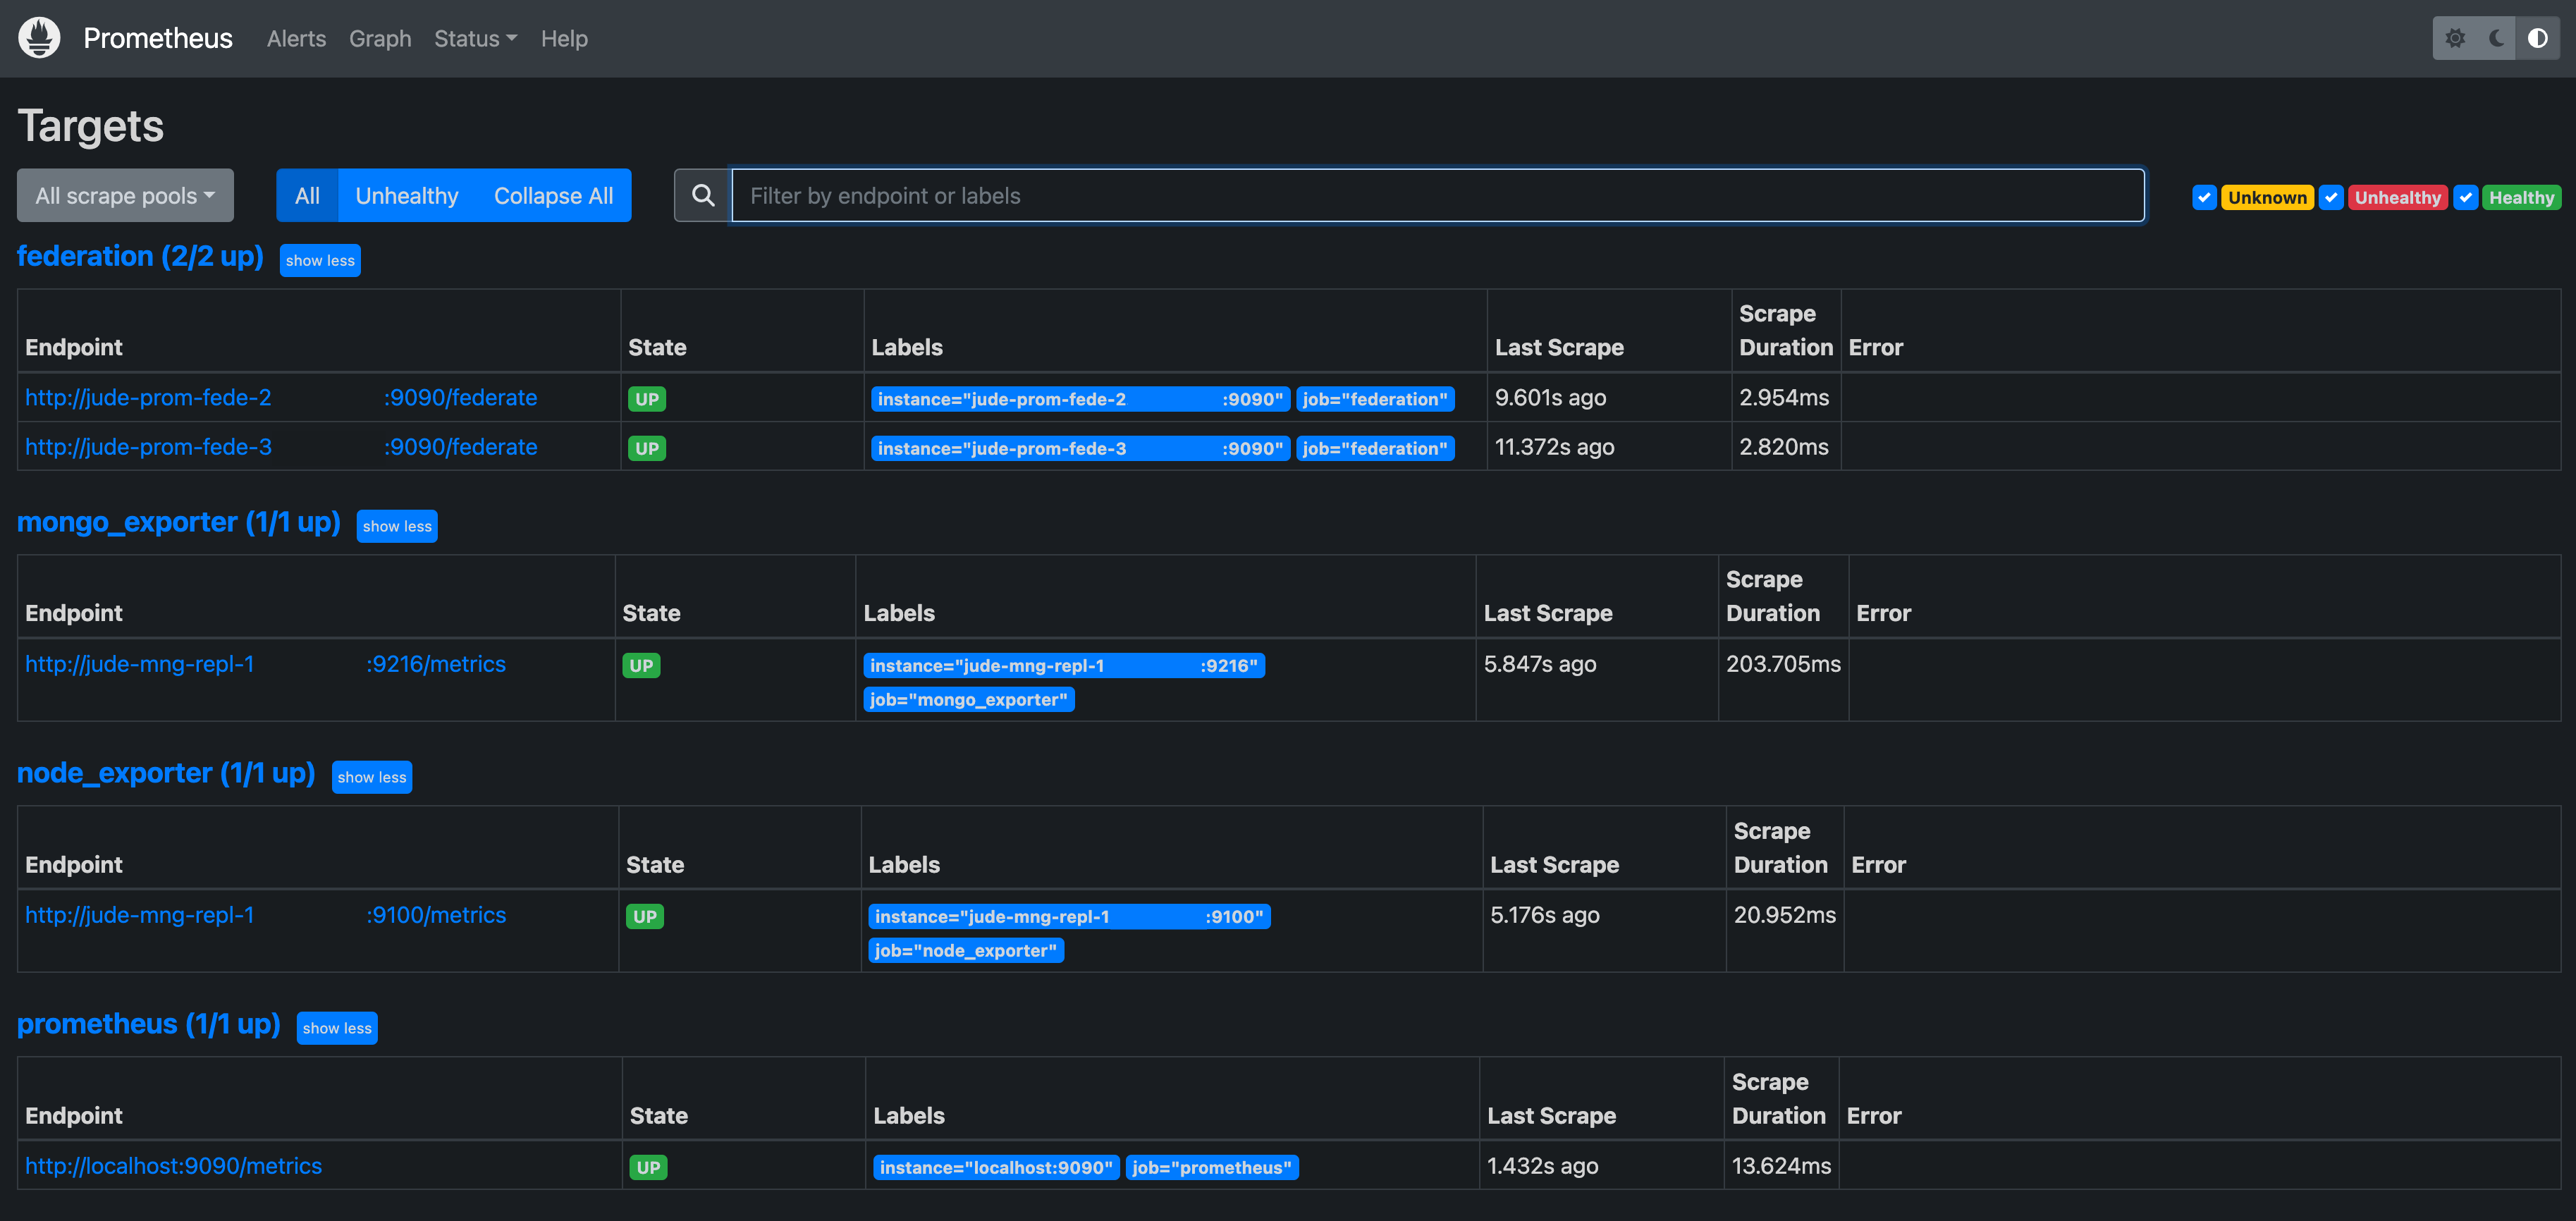2576x1221 pixels.
Task: Go to the Graph page
Action: coord(380,38)
